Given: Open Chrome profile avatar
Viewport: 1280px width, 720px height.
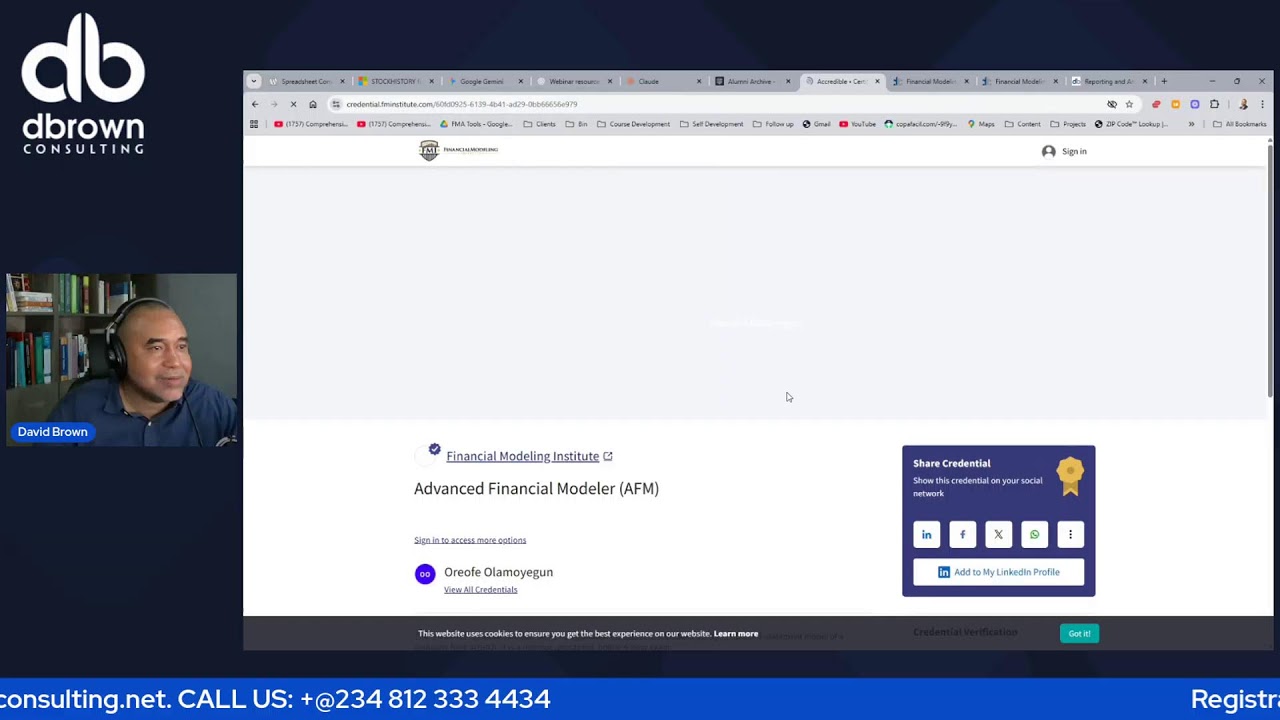Looking at the screenshot, I should pos(1243,104).
